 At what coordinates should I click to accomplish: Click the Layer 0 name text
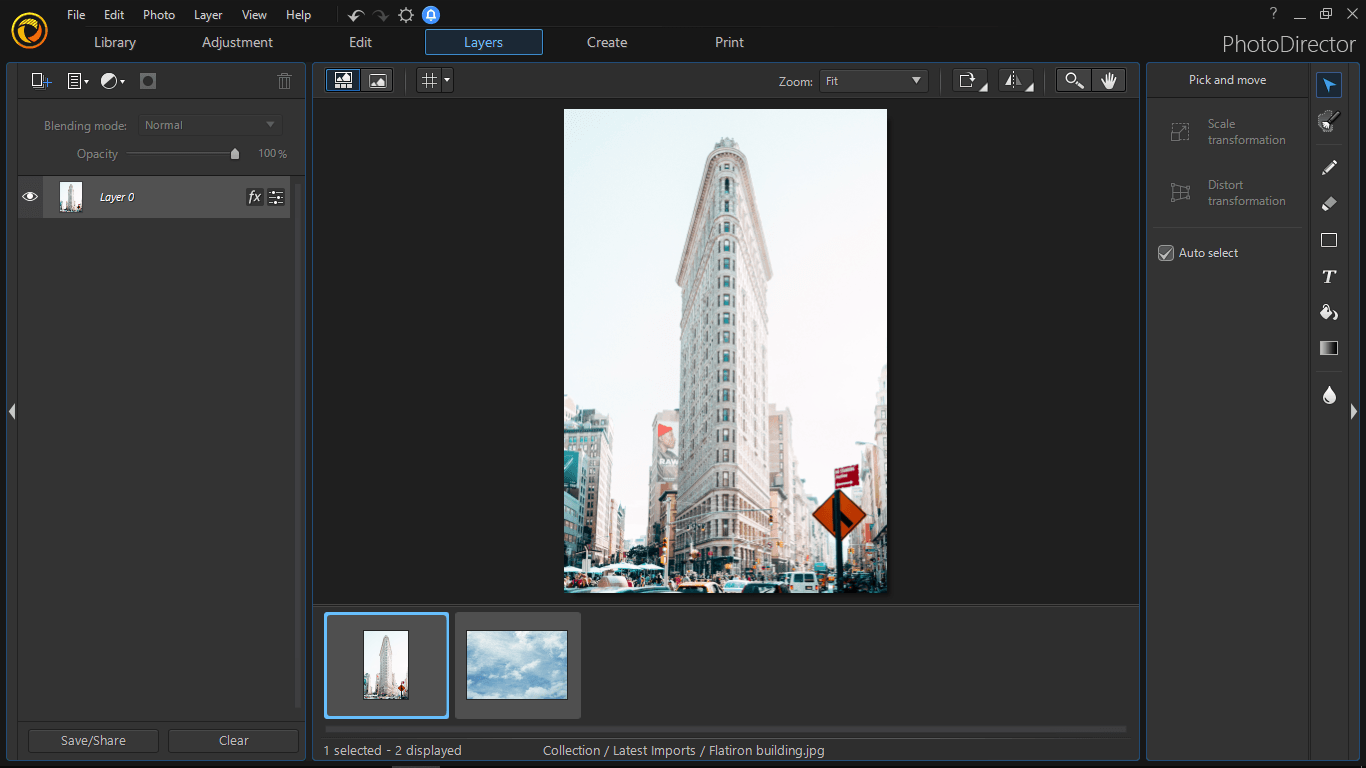[117, 197]
